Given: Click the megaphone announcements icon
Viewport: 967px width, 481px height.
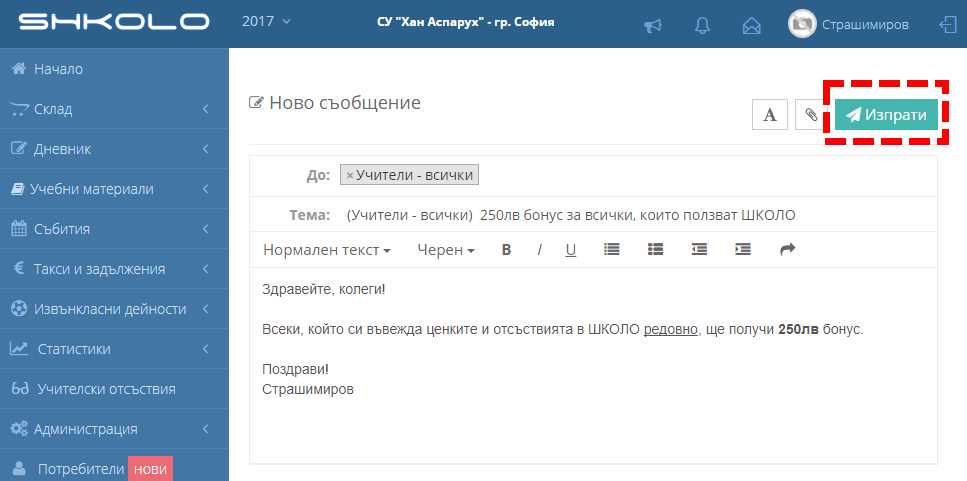Looking at the screenshot, I should coord(652,25).
